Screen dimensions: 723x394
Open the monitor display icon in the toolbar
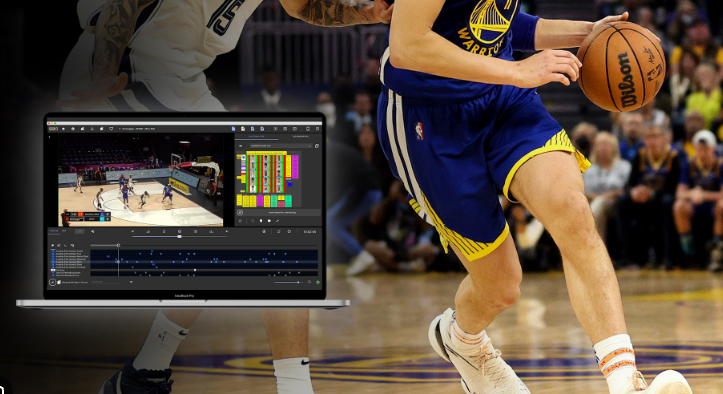111,129
